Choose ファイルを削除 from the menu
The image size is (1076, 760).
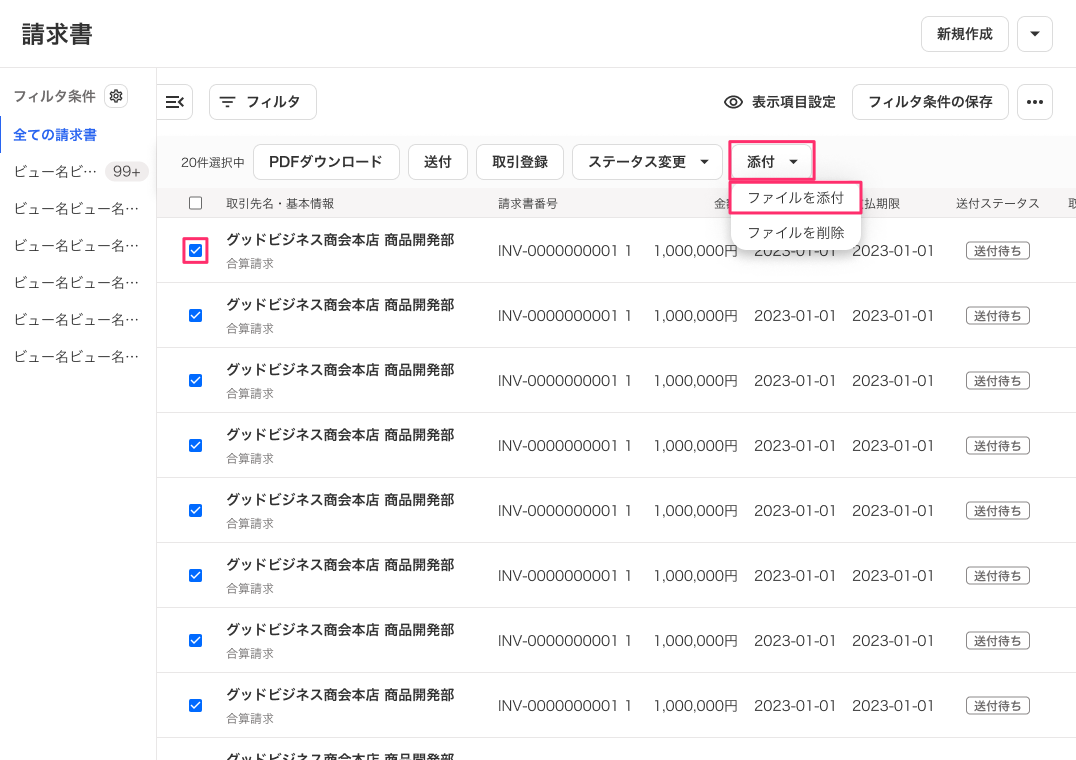pos(795,233)
